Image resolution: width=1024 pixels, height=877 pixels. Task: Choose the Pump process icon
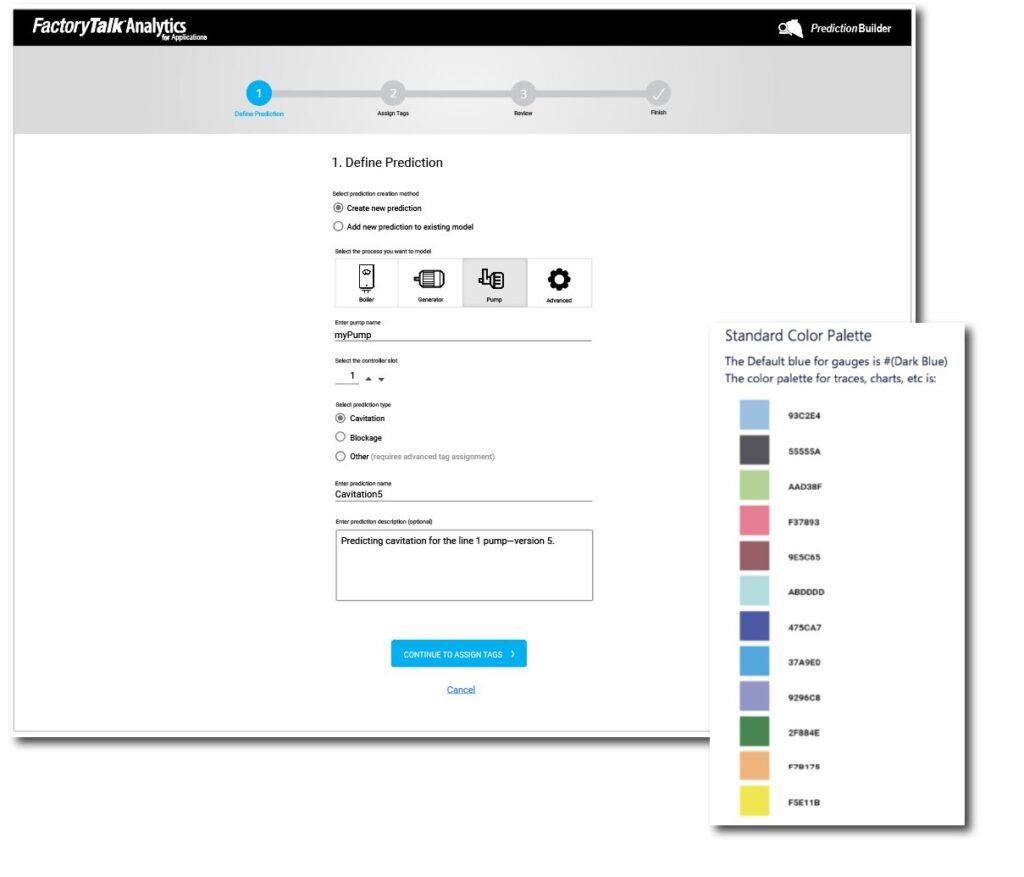click(494, 283)
